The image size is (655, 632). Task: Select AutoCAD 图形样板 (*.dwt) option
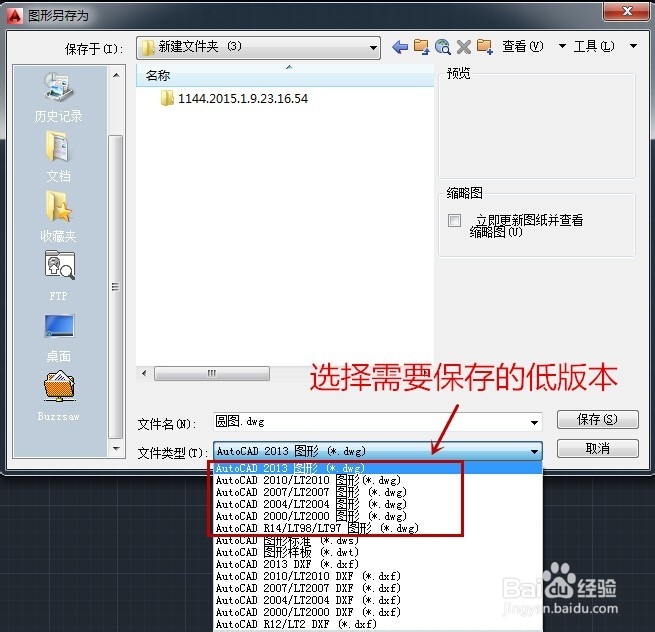(378, 552)
